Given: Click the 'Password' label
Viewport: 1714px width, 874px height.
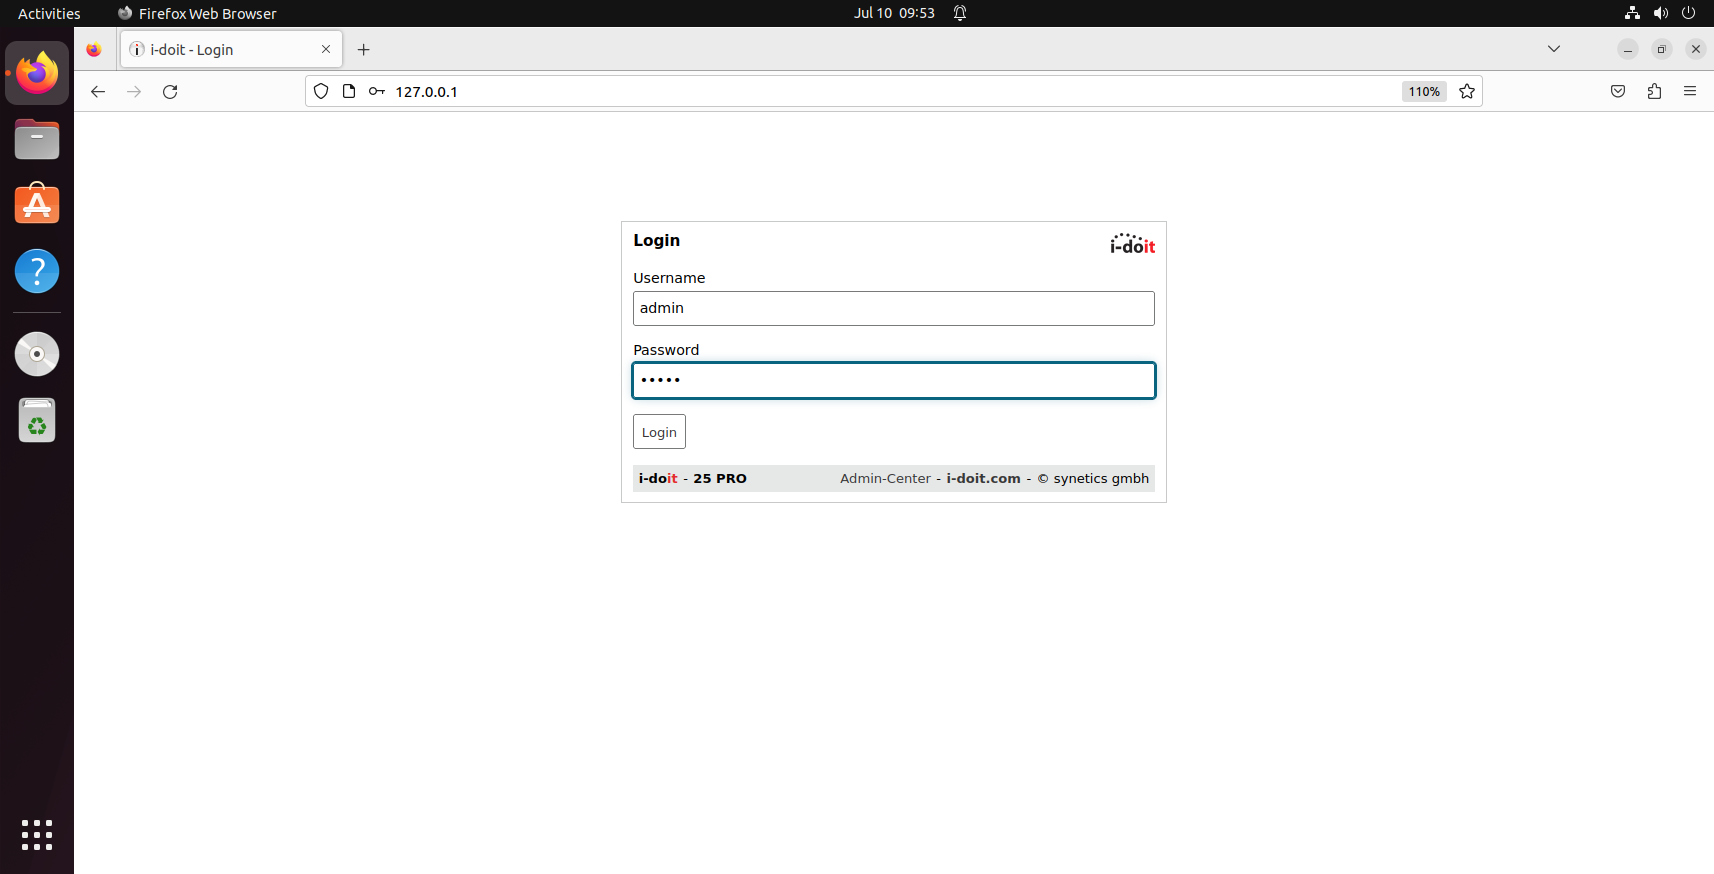Looking at the screenshot, I should (666, 350).
